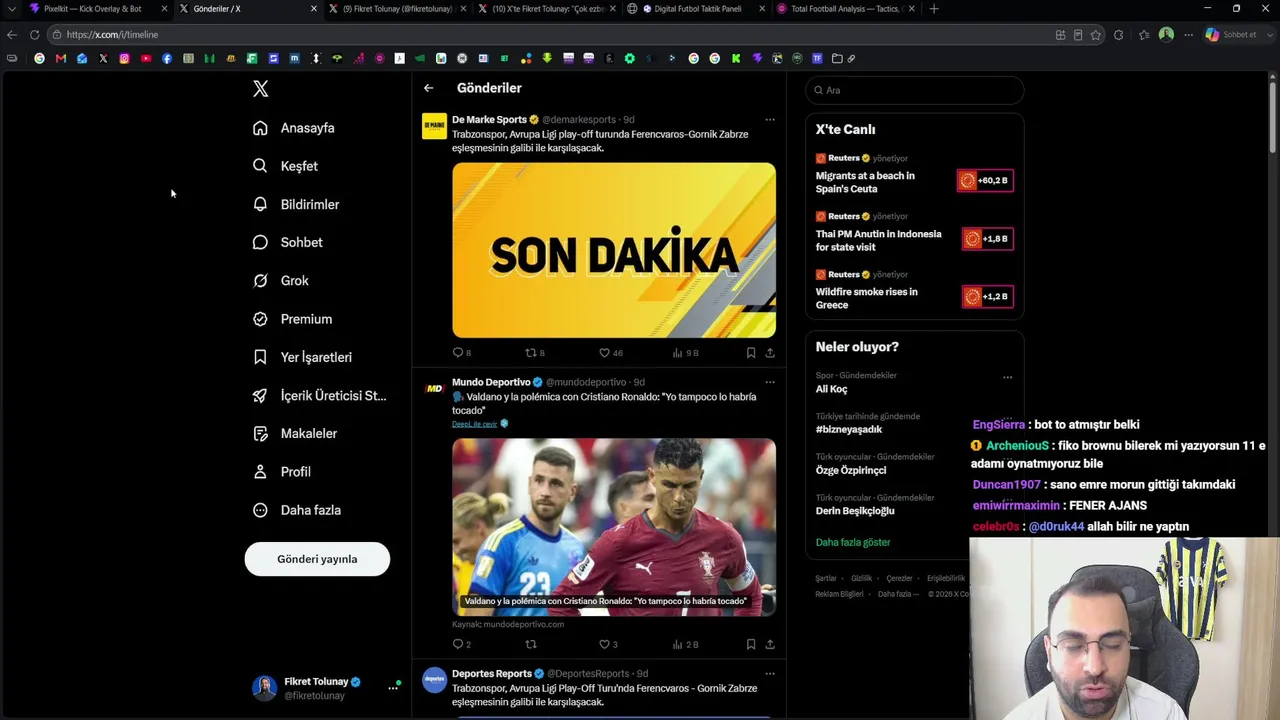Share the De Marke Sports post
The height and width of the screenshot is (720, 1280).
point(770,353)
